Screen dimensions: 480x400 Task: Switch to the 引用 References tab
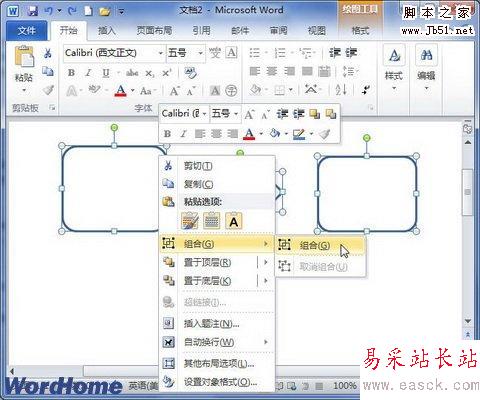[x=202, y=31]
